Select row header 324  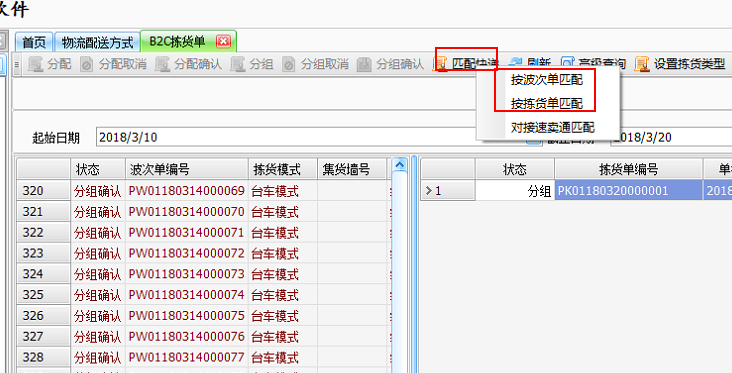(x=43, y=274)
